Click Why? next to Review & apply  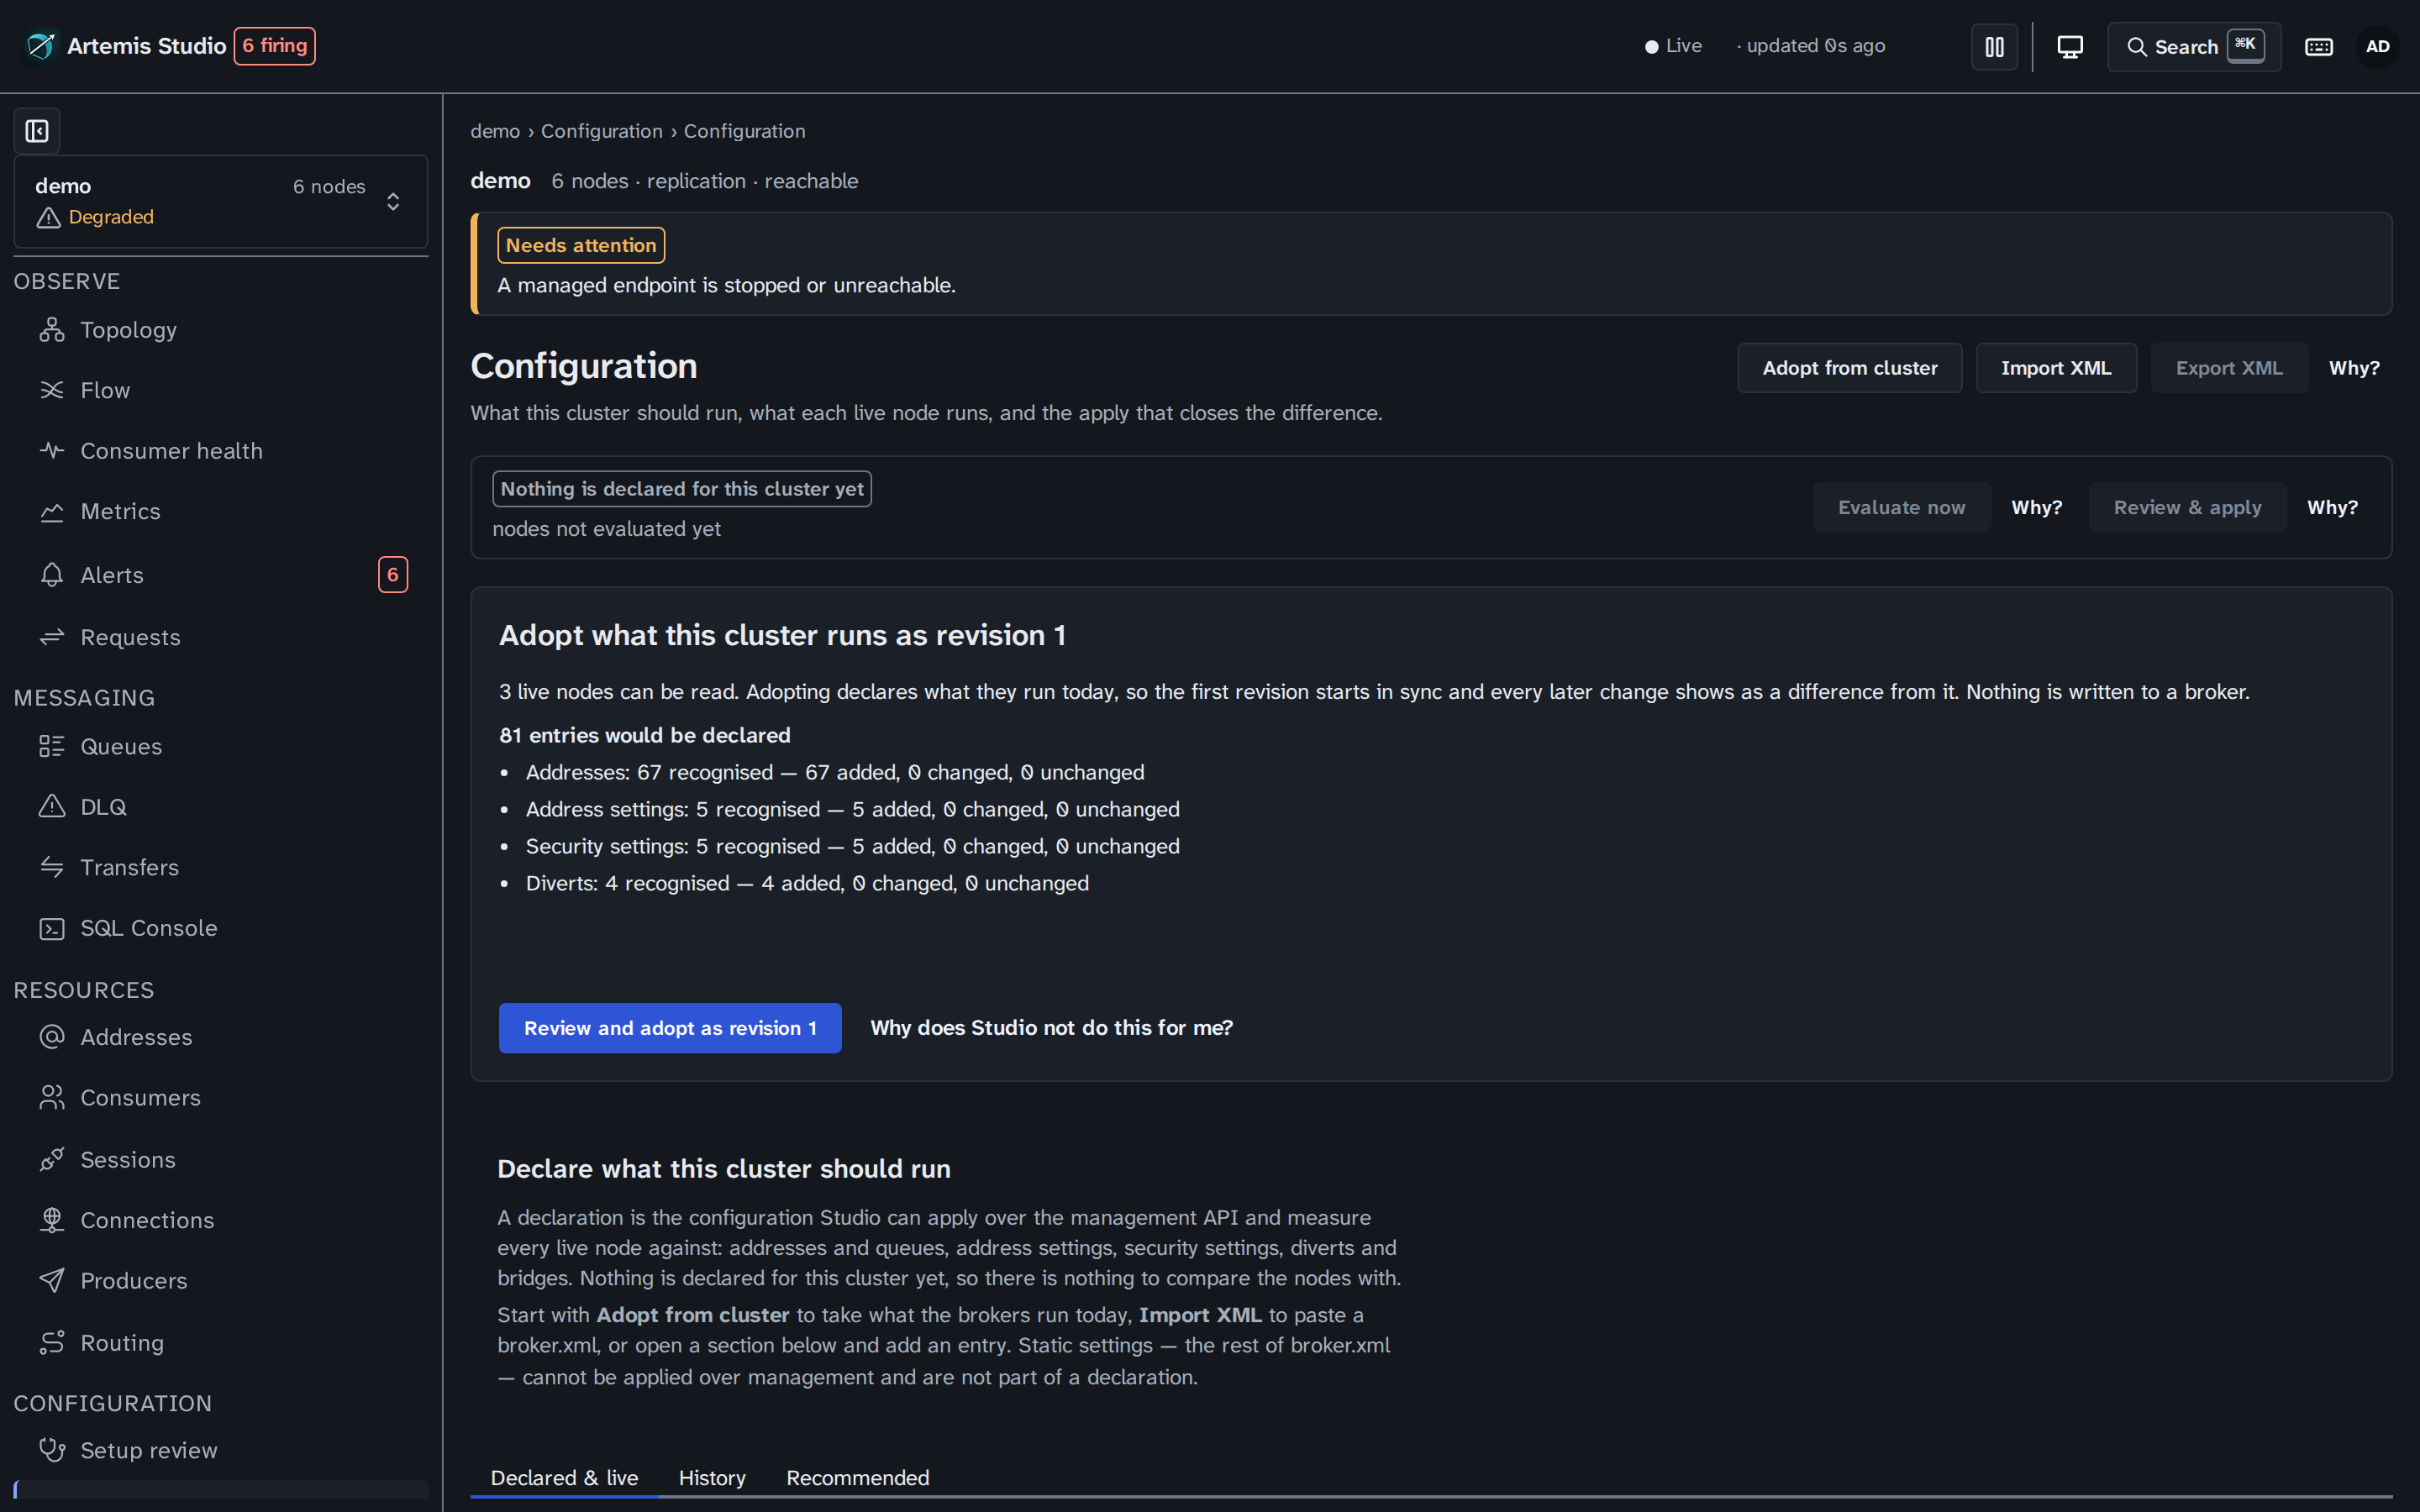click(x=2332, y=507)
